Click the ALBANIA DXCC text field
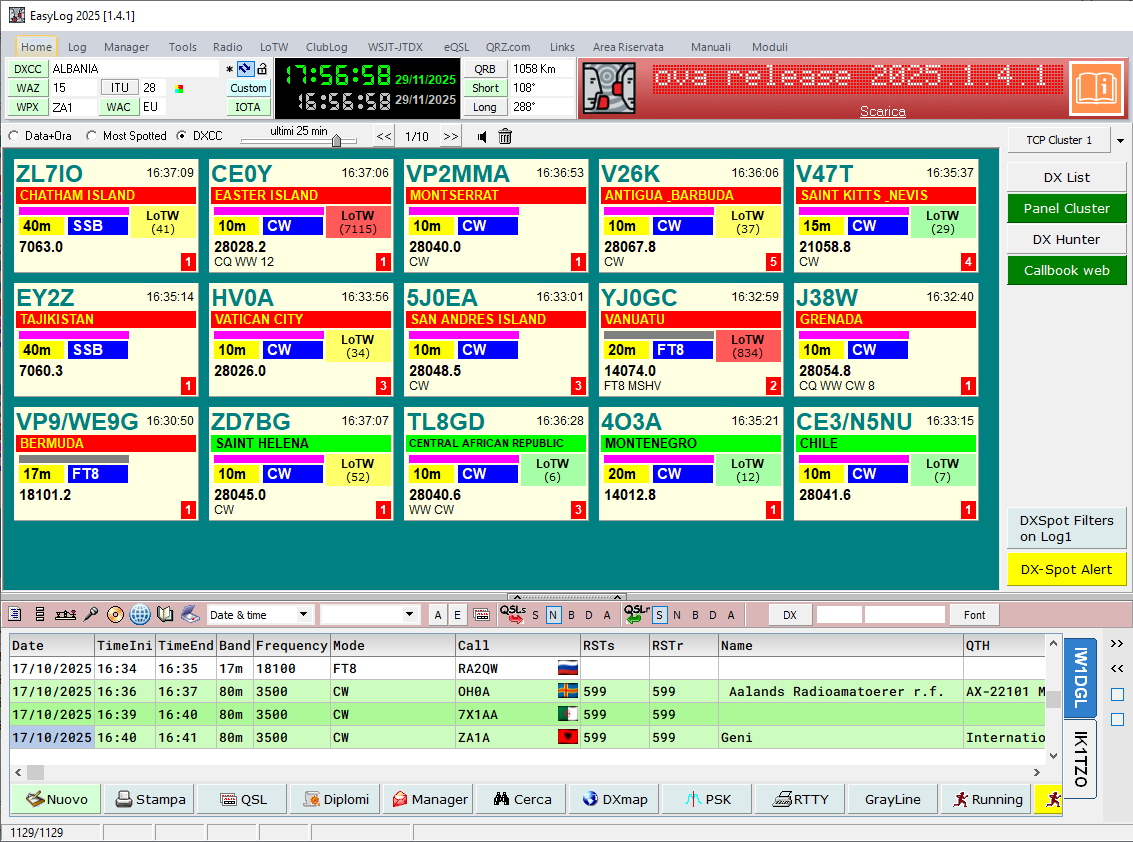 tap(134, 69)
